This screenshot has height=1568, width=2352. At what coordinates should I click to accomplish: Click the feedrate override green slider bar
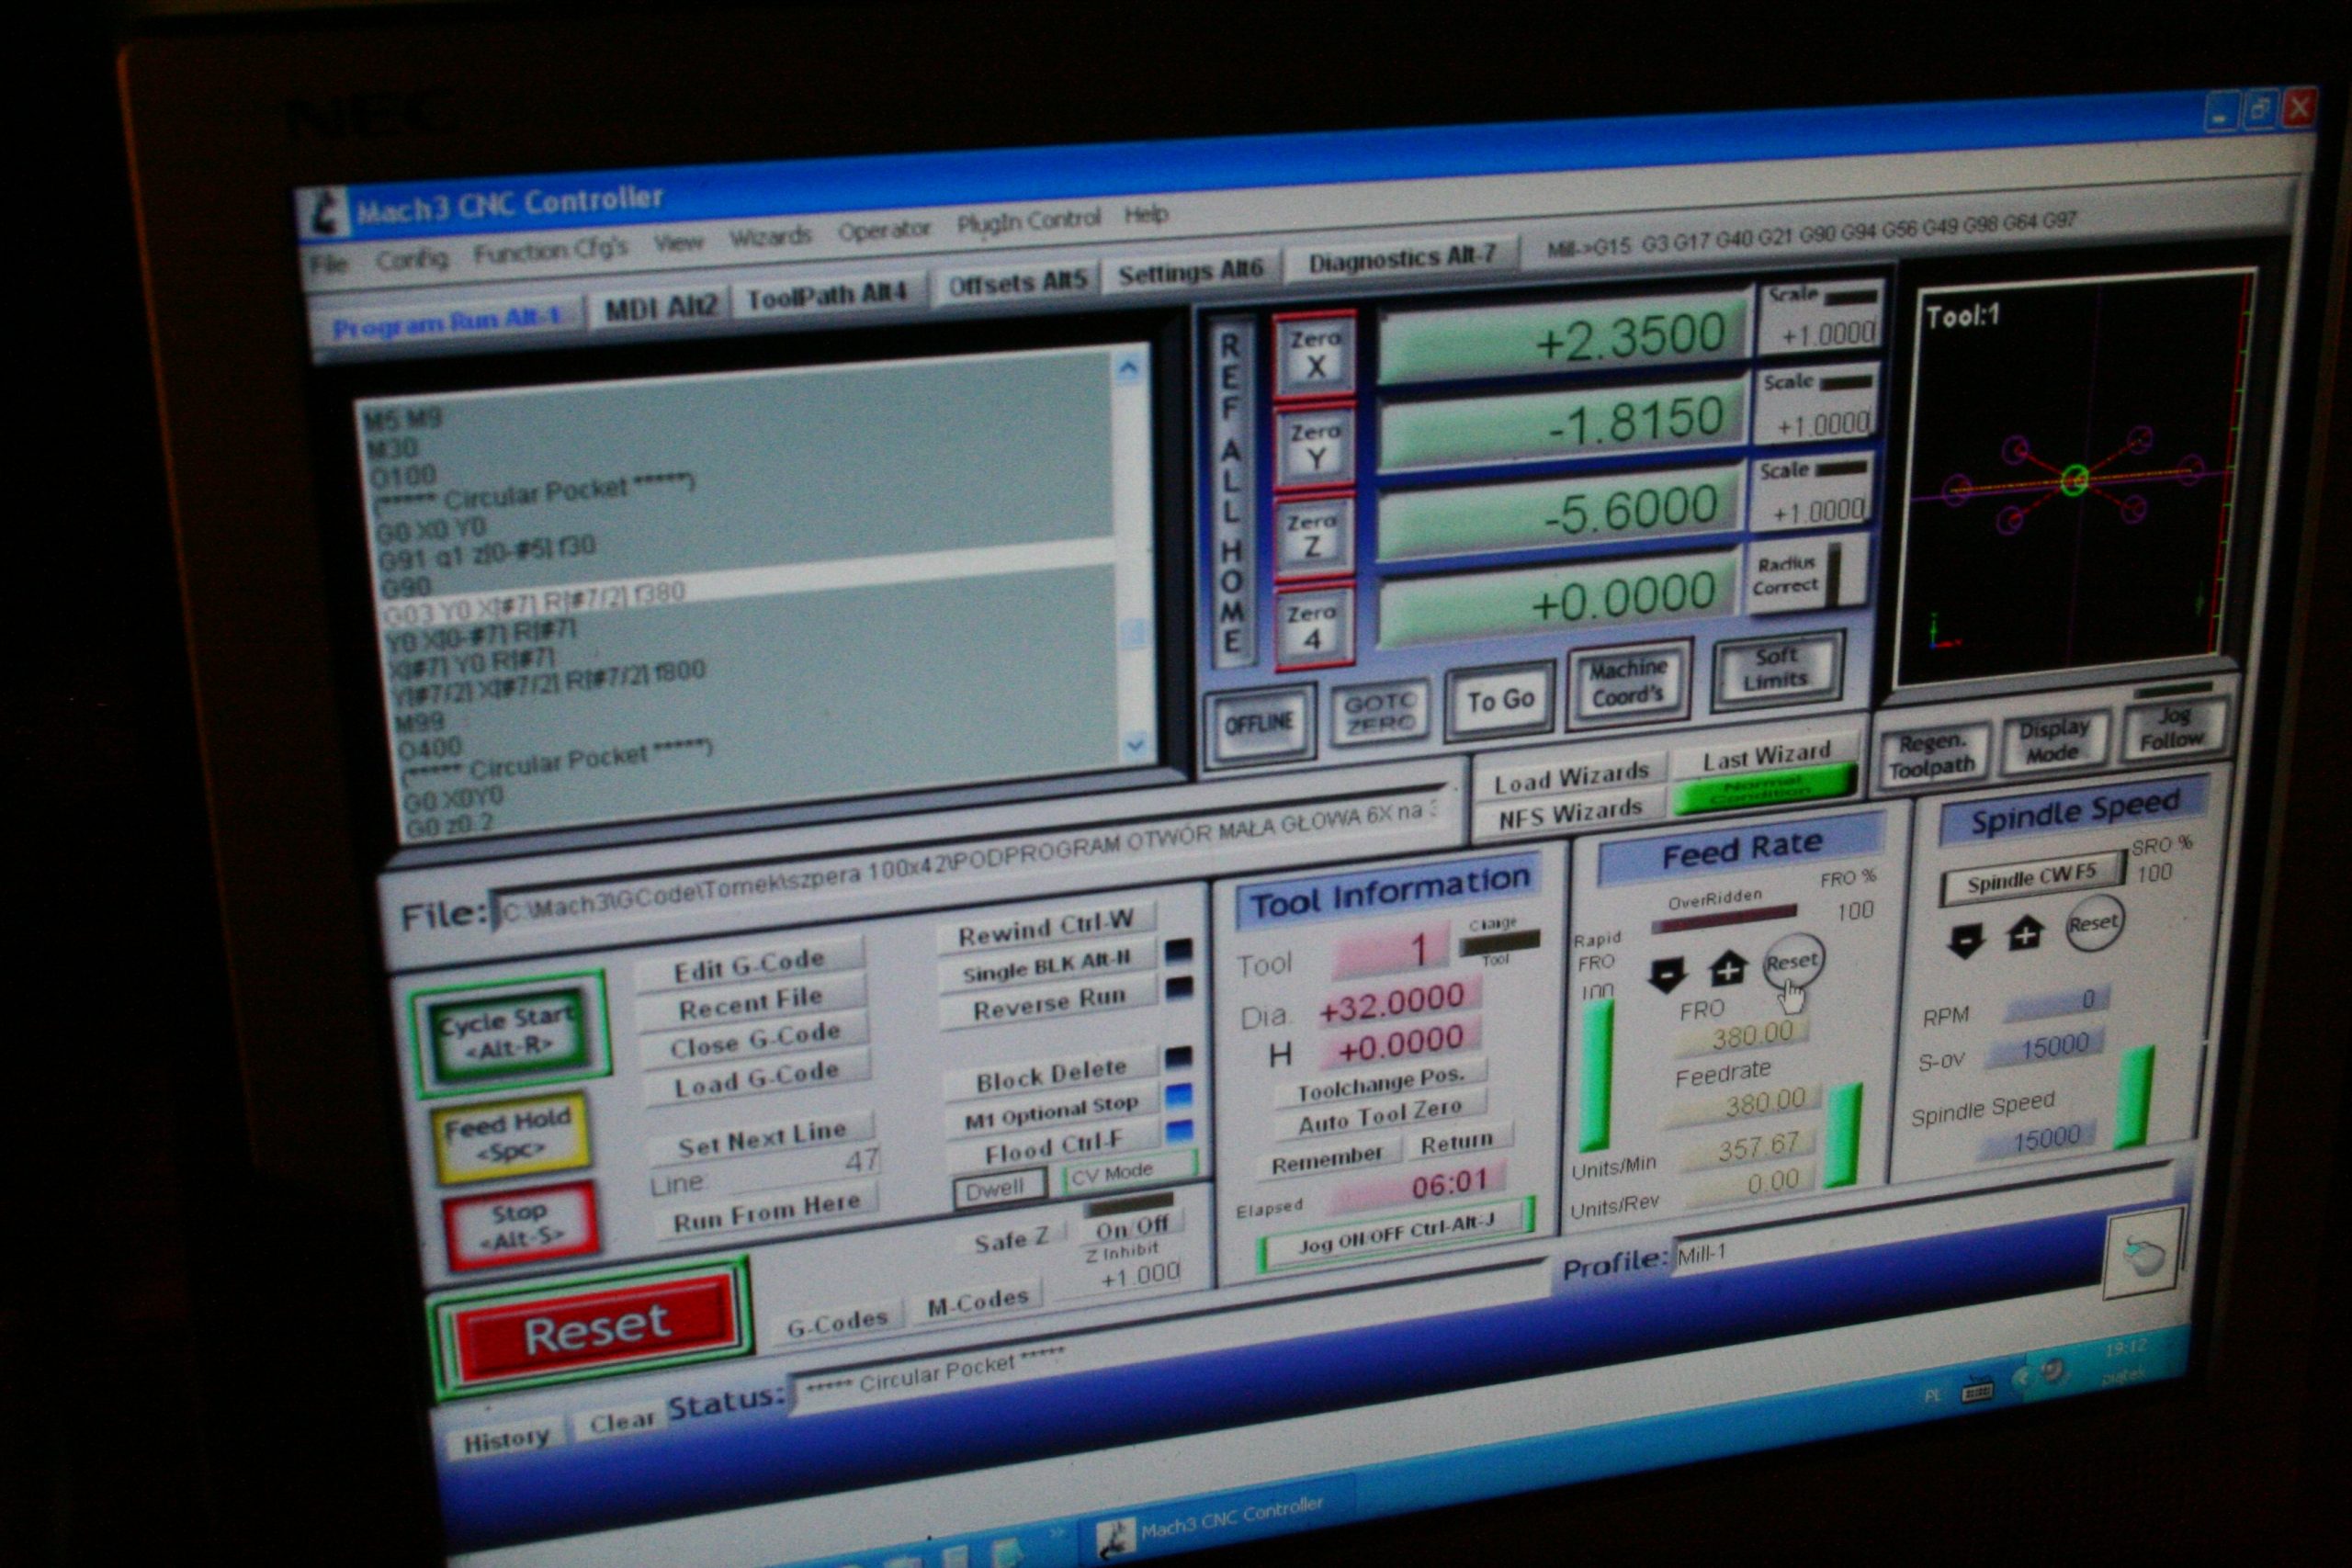1842,1135
